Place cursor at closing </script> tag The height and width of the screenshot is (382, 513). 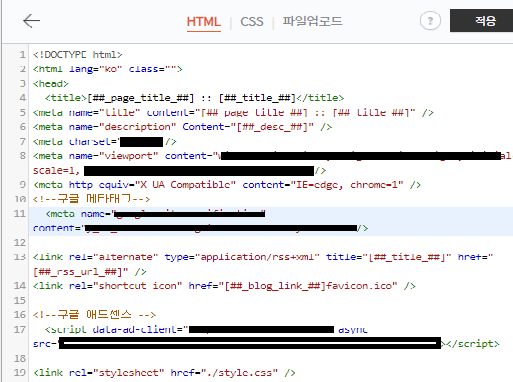(473, 344)
